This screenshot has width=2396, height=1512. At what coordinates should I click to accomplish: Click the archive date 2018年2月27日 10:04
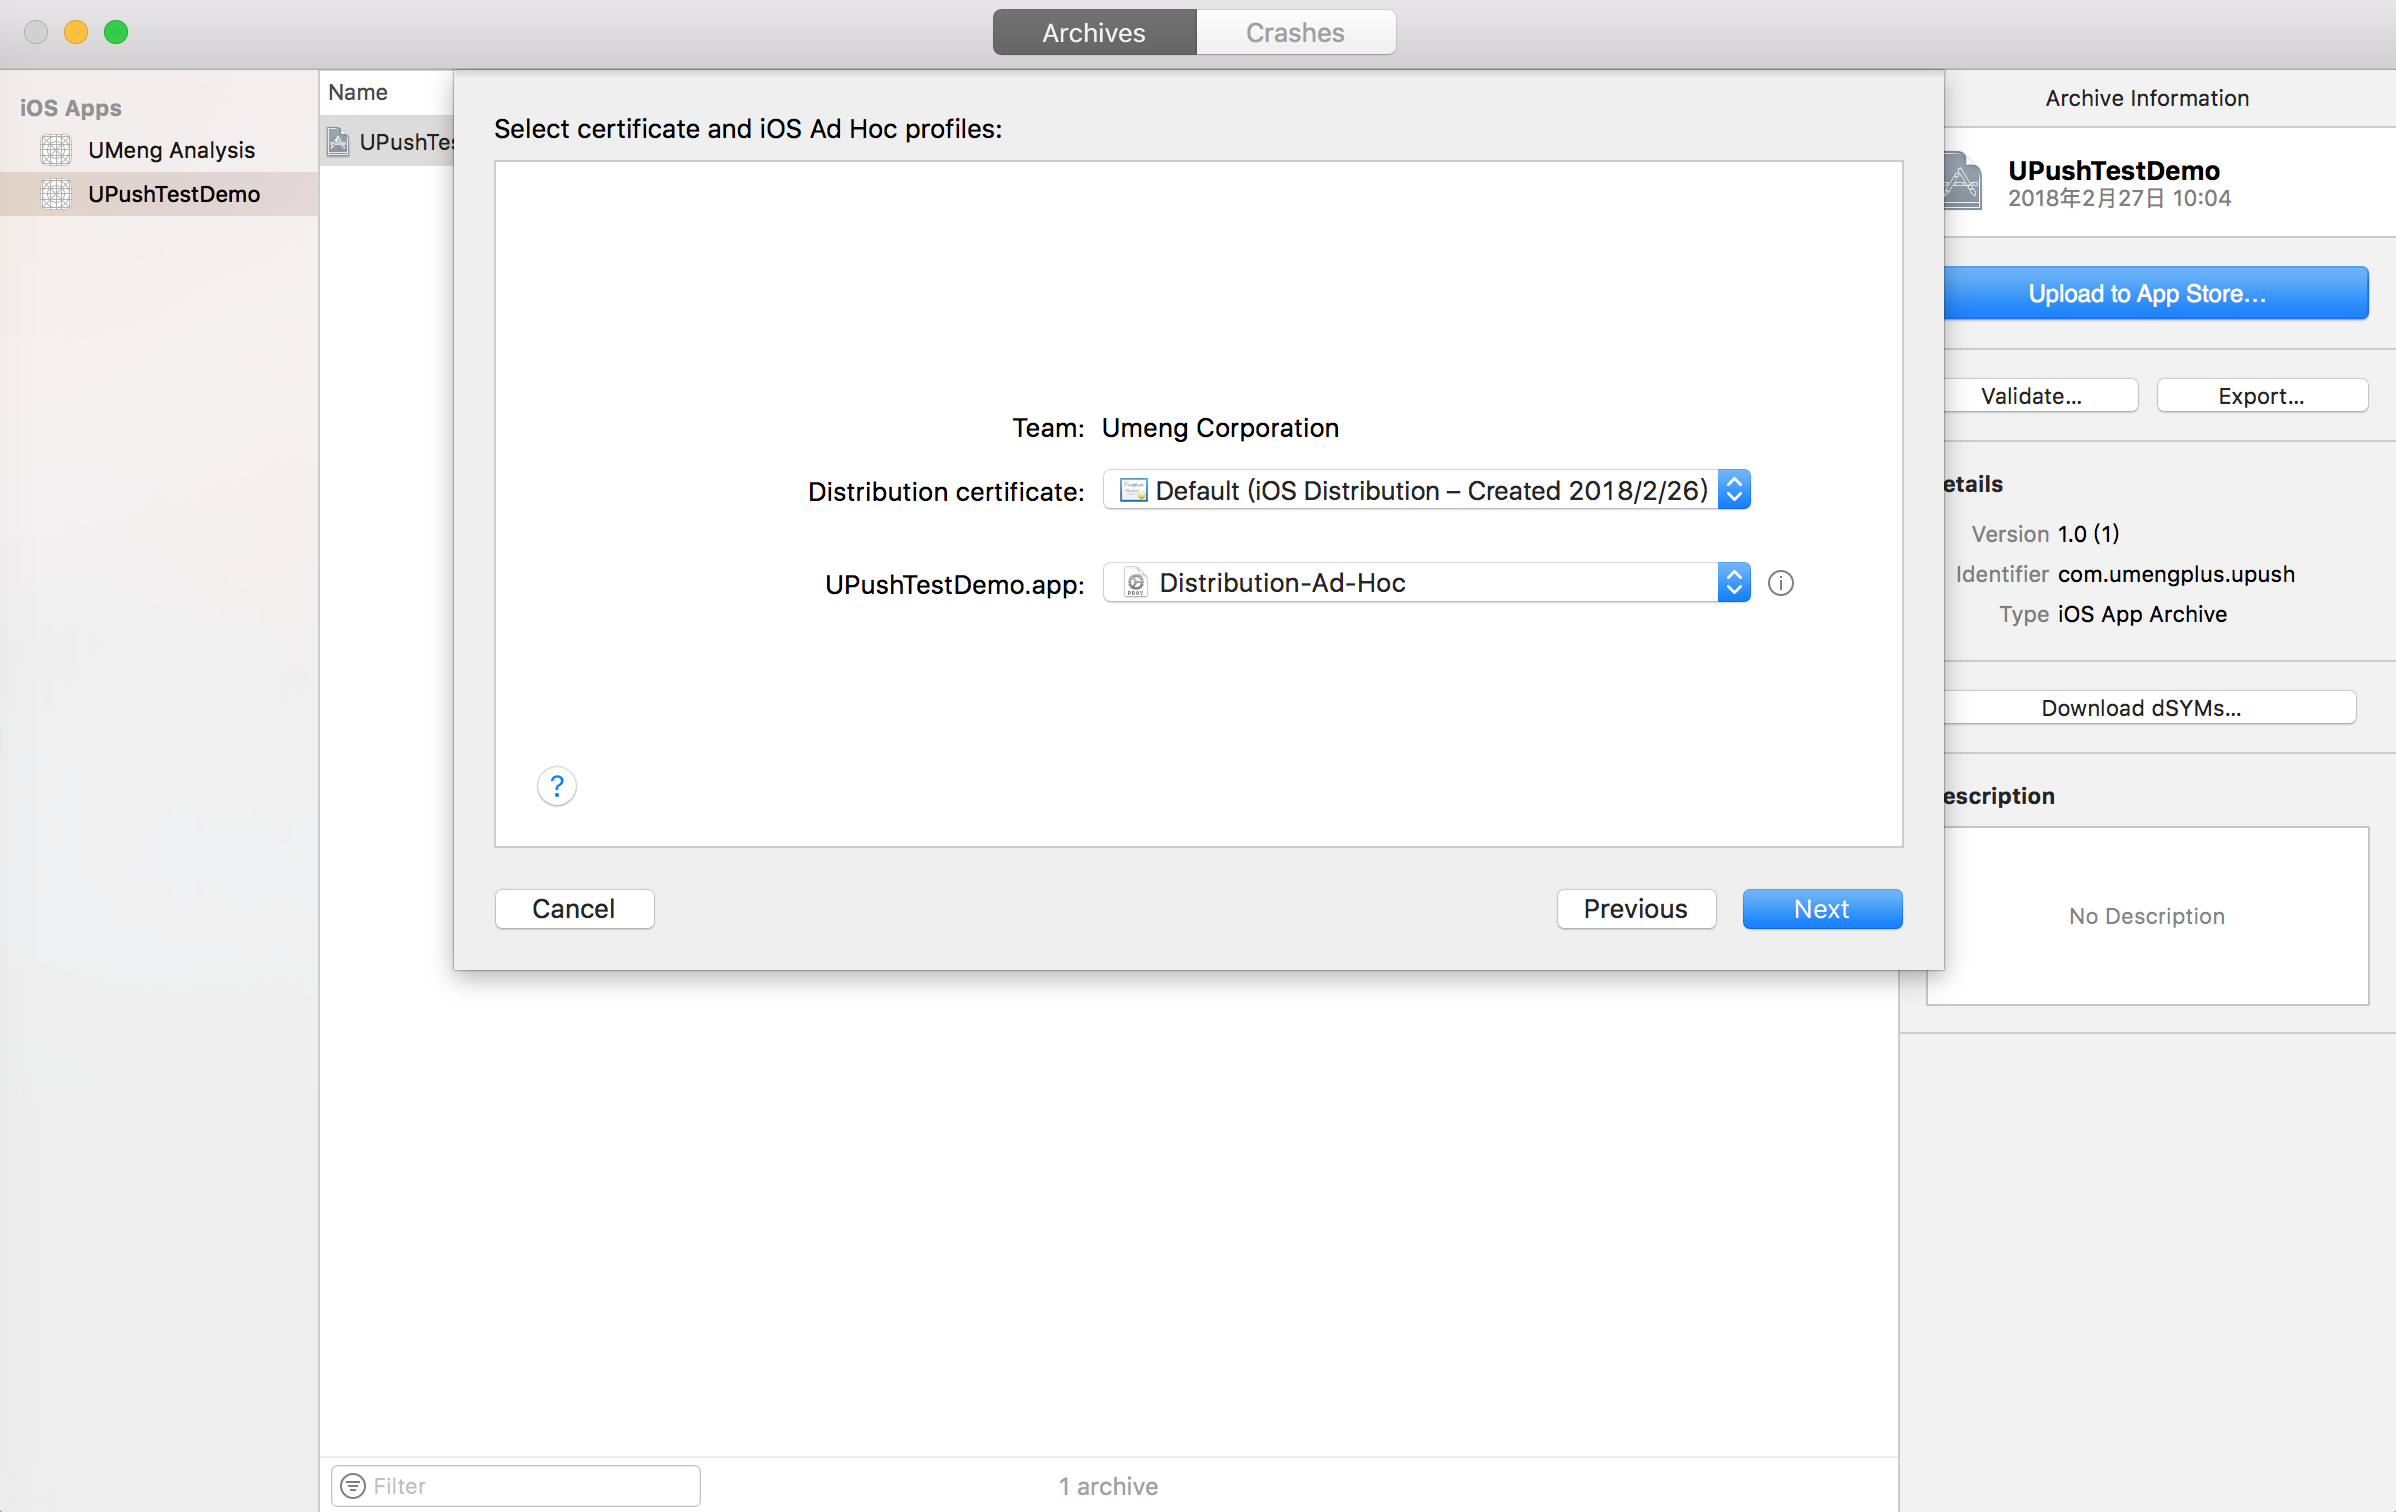(x=2119, y=198)
